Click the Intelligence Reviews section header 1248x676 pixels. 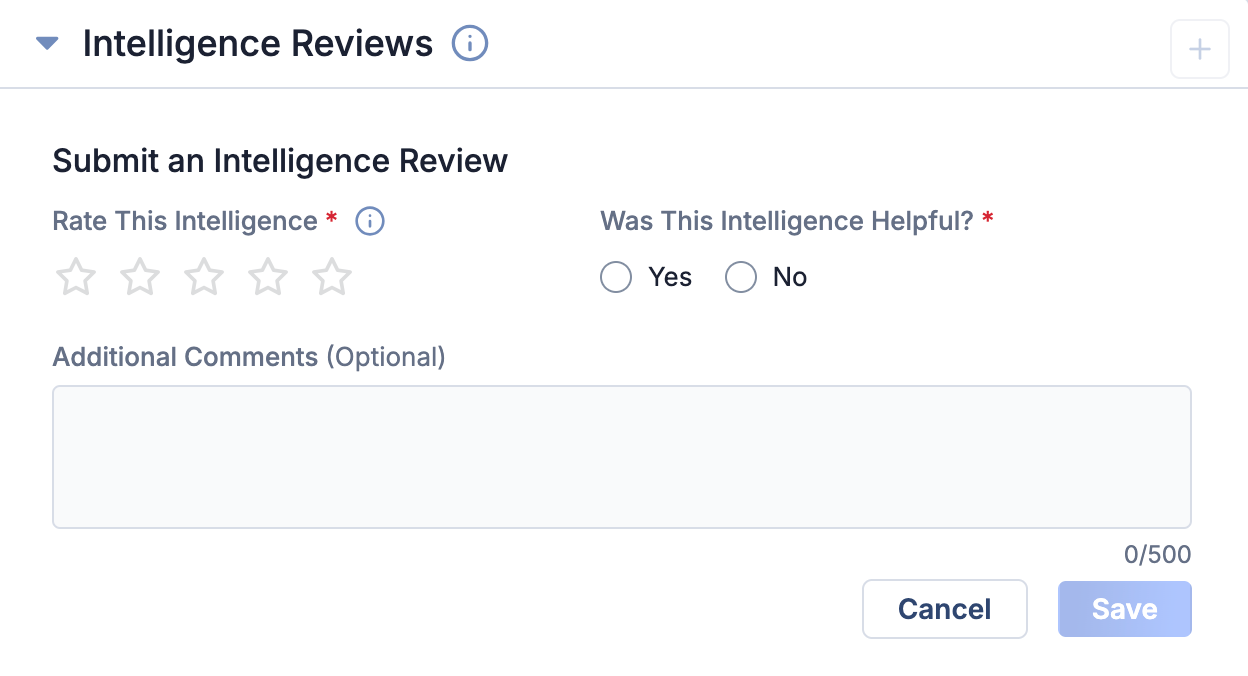click(x=258, y=43)
